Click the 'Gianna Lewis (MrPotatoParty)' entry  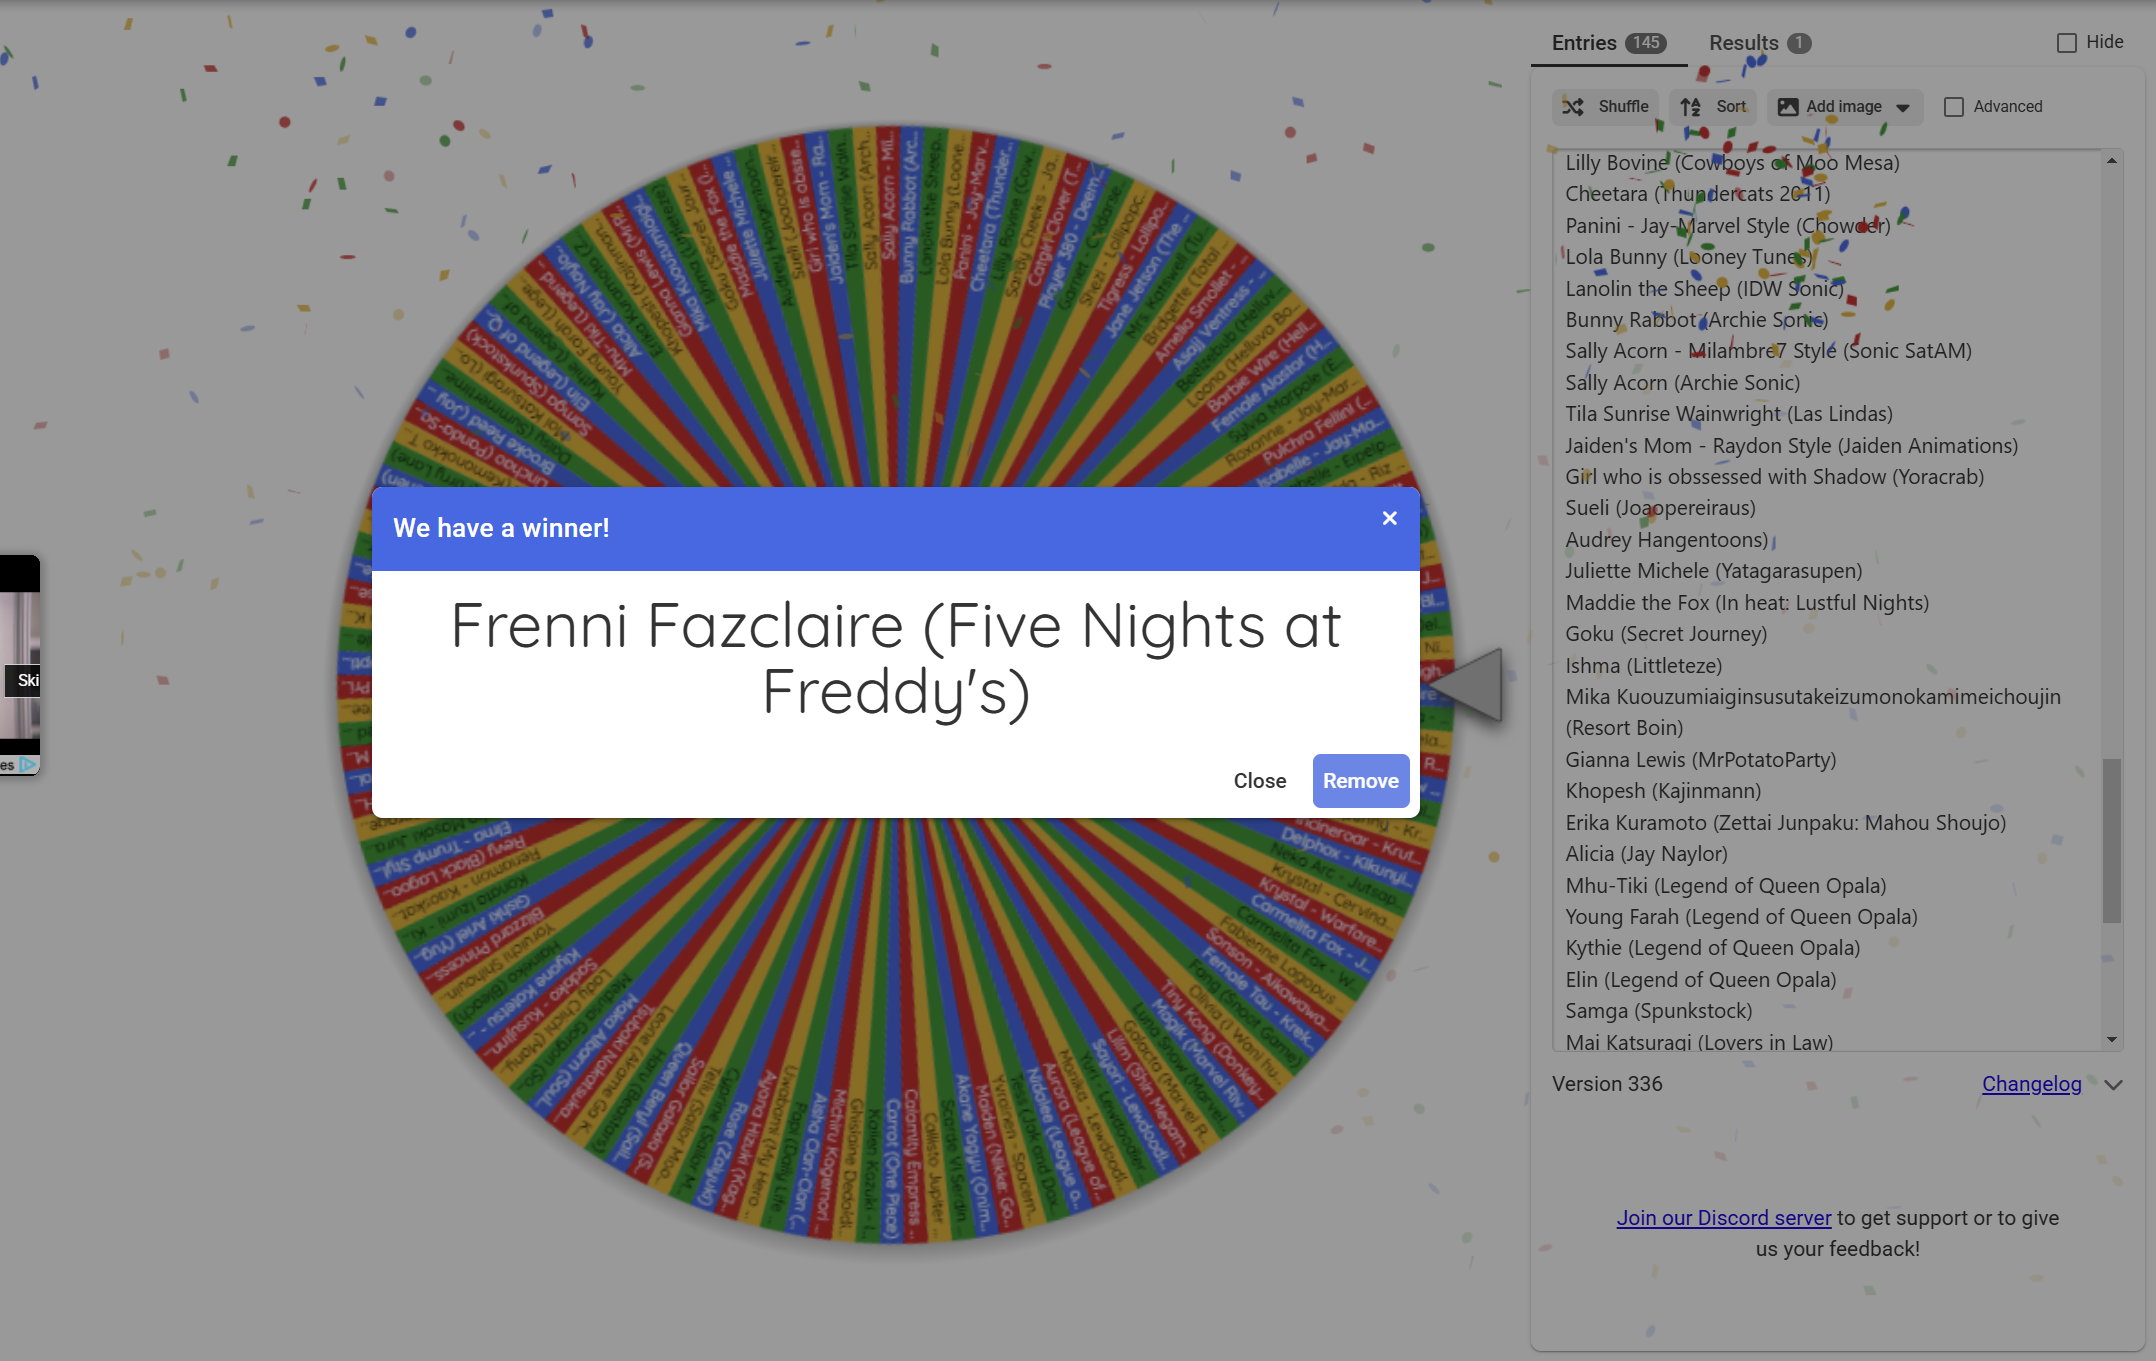[x=1701, y=760]
